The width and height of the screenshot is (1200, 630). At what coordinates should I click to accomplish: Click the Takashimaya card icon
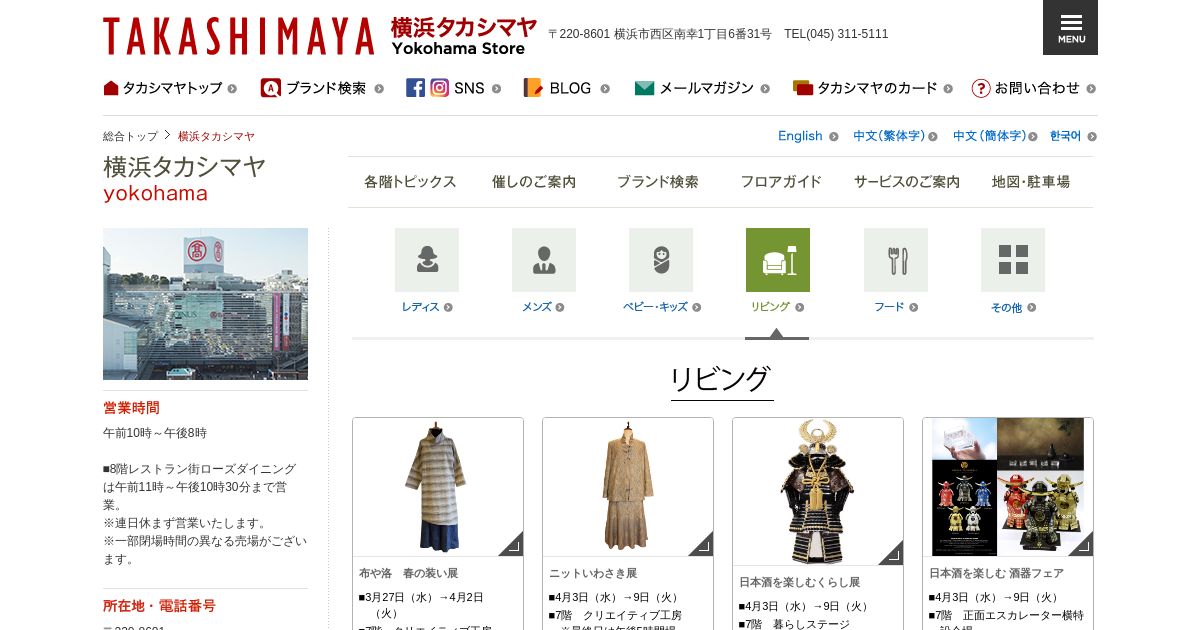[x=803, y=88]
